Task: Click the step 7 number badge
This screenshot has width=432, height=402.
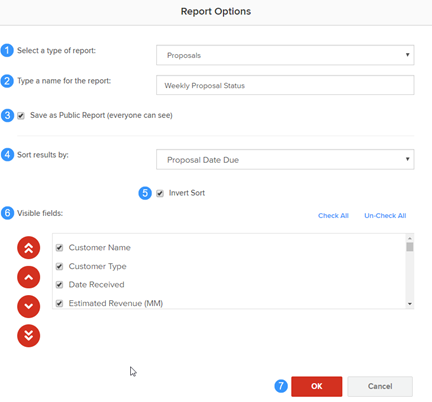Action: (281, 386)
